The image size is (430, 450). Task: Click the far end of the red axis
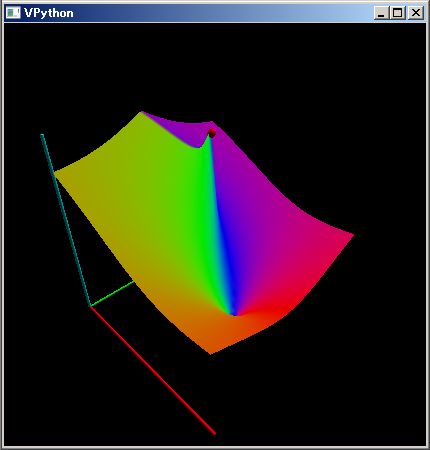coord(214,433)
